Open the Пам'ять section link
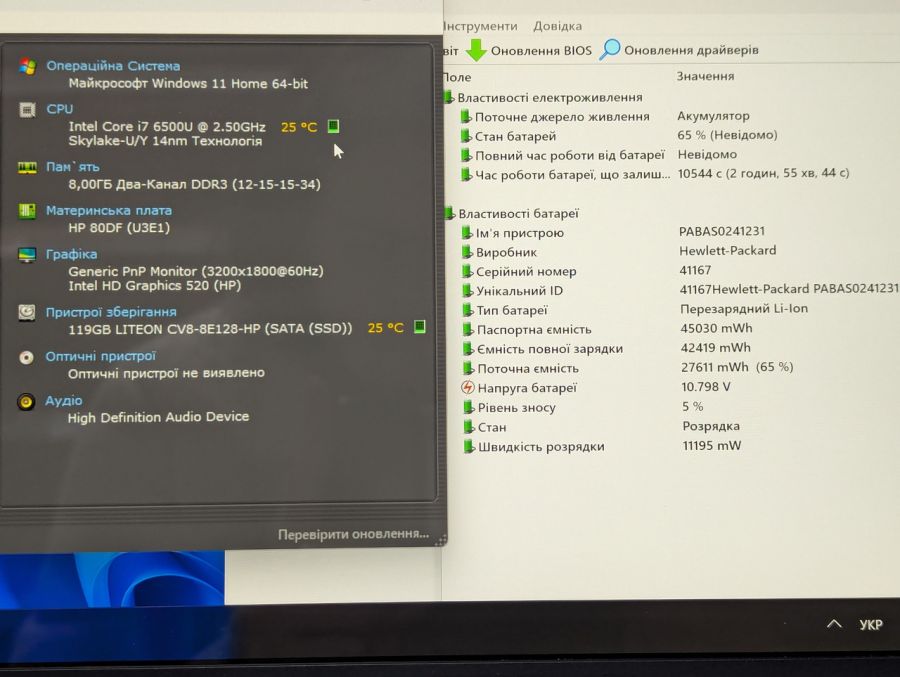This screenshot has width=900, height=677. pyautogui.click(x=73, y=167)
